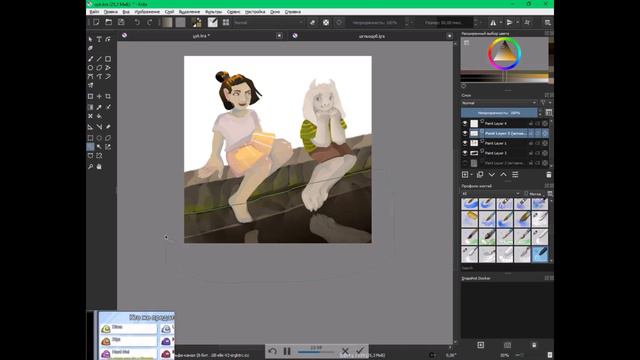Switch to the first document tab
This screenshot has width=640, height=360.
(x=201, y=36)
